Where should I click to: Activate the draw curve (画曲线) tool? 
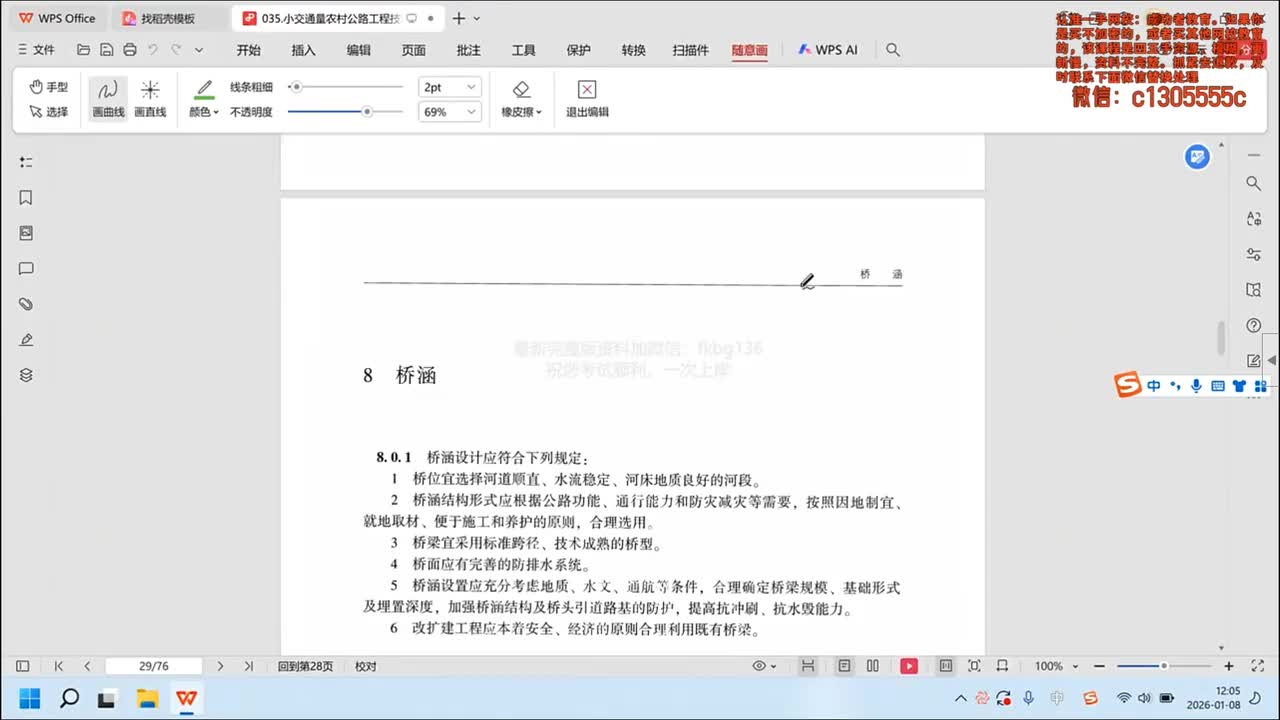(x=108, y=99)
